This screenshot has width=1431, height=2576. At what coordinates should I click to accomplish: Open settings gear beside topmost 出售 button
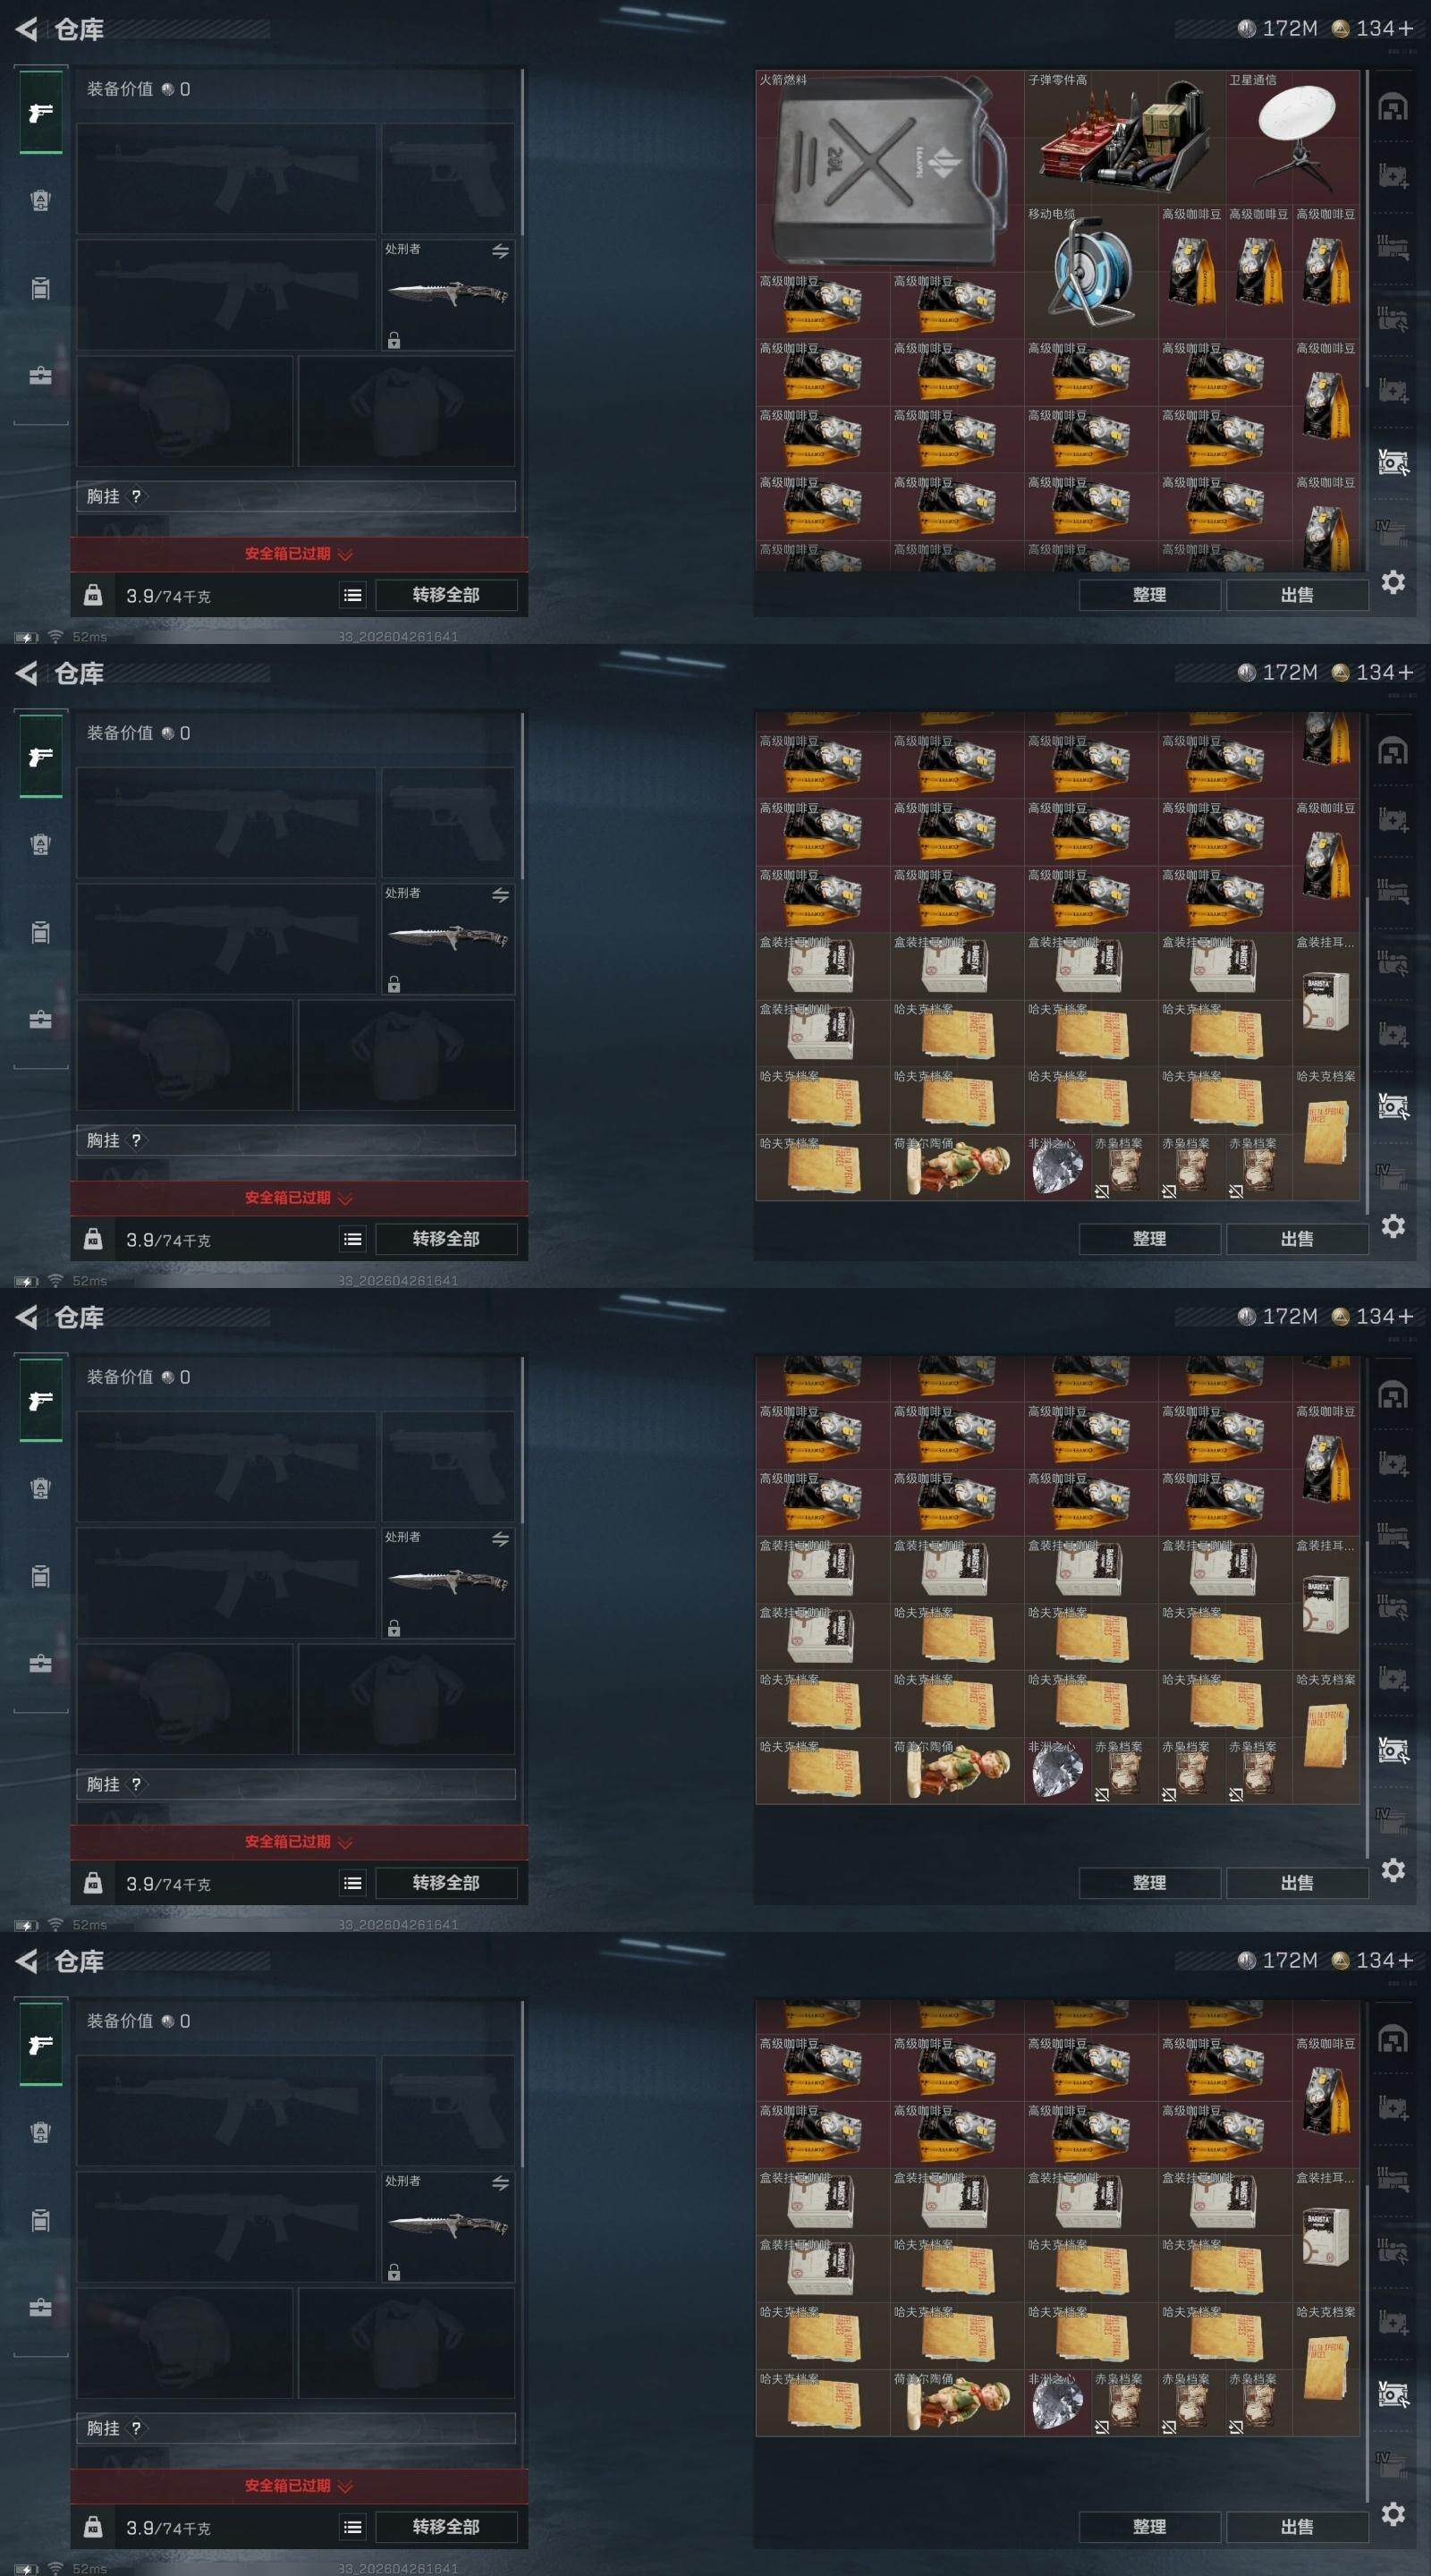(1393, 582)
